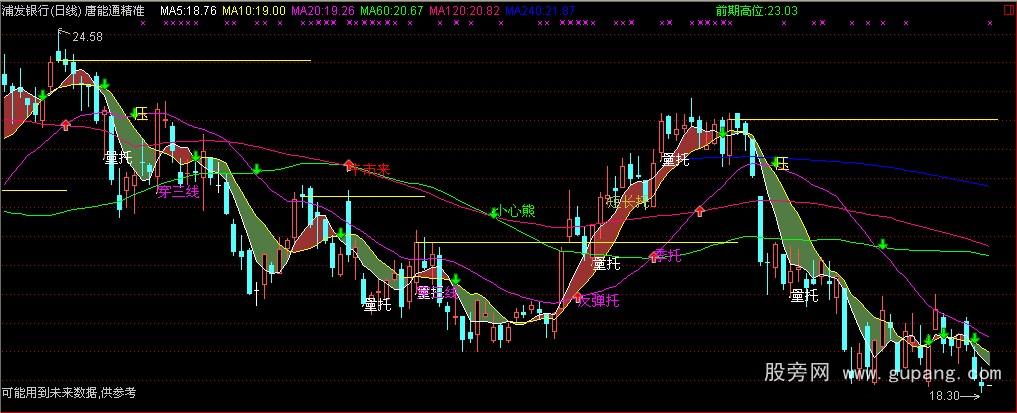Click the 穿三线 signal label
1017x413 pixels.
(x=178, y=192)
